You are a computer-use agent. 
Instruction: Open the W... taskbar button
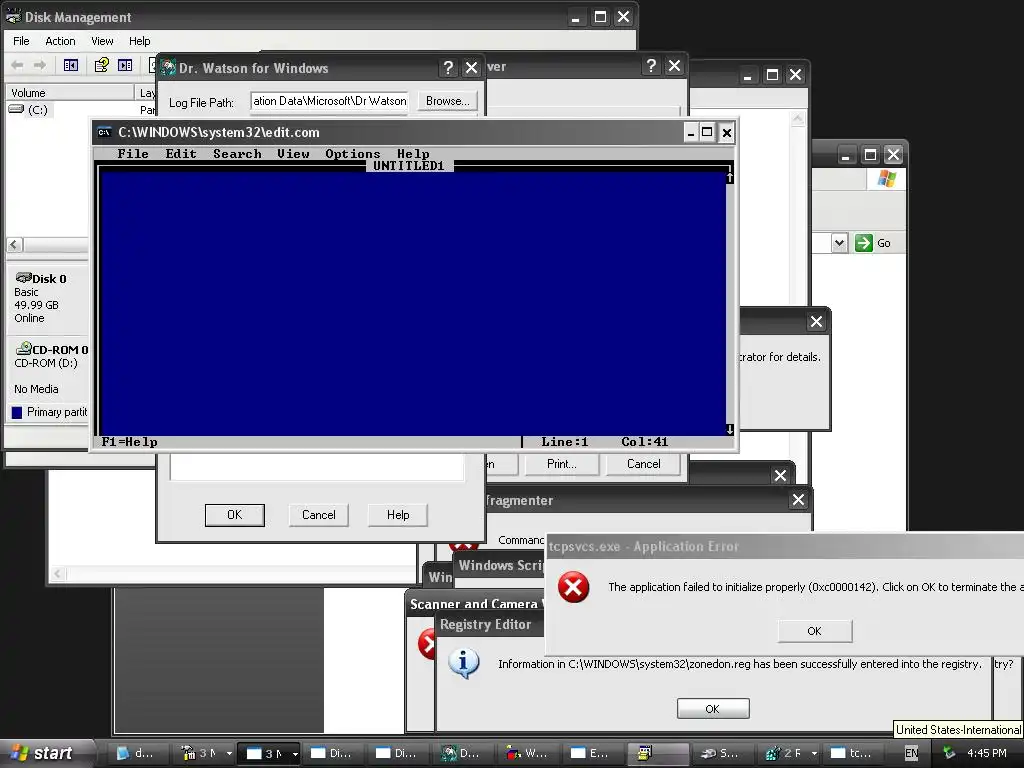(x=529, y=753)
